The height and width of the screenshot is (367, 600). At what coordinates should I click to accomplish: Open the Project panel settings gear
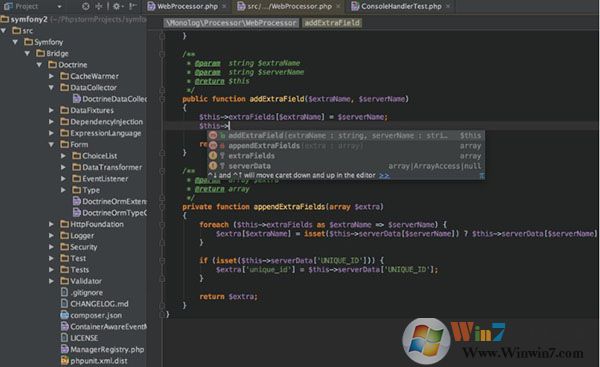point(116,7)
